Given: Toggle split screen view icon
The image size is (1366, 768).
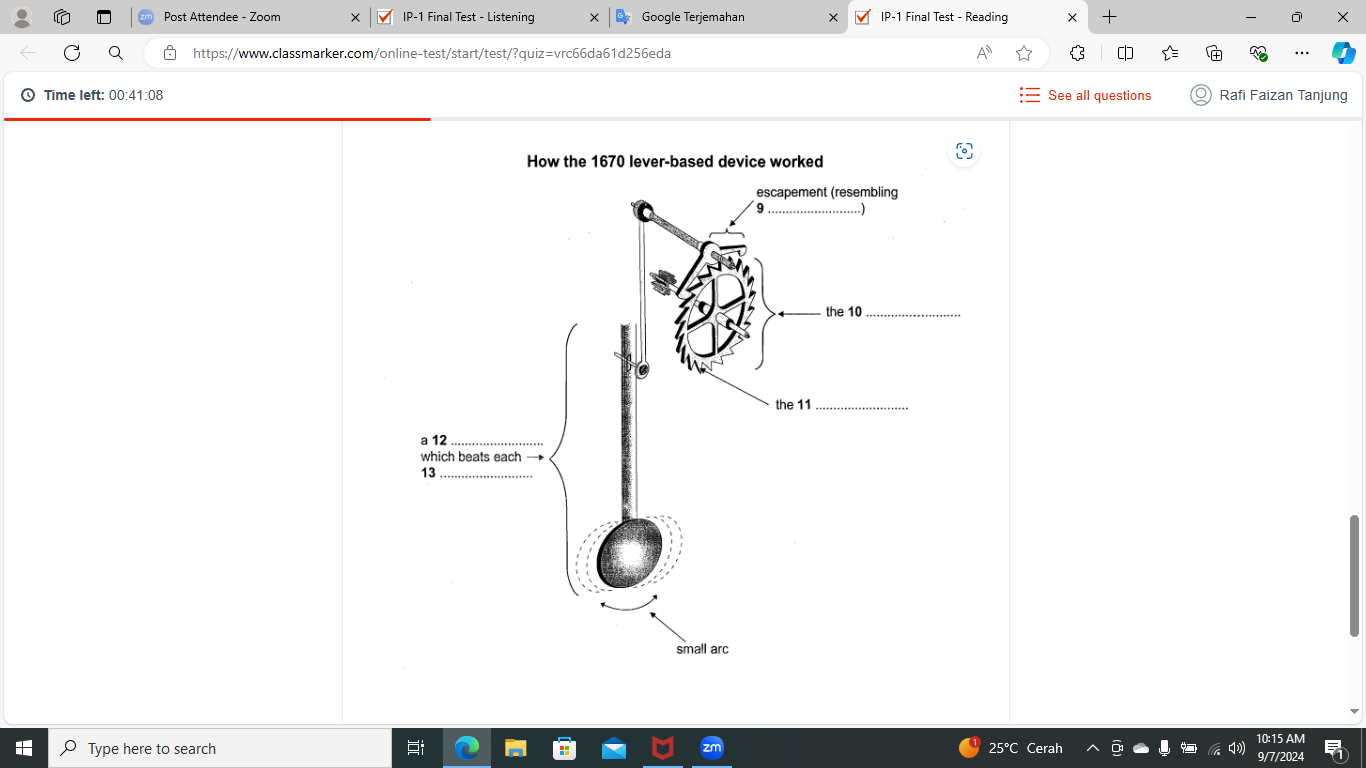Looking at the screenshot, I should pyautogui.click(x=1125, y=53).
